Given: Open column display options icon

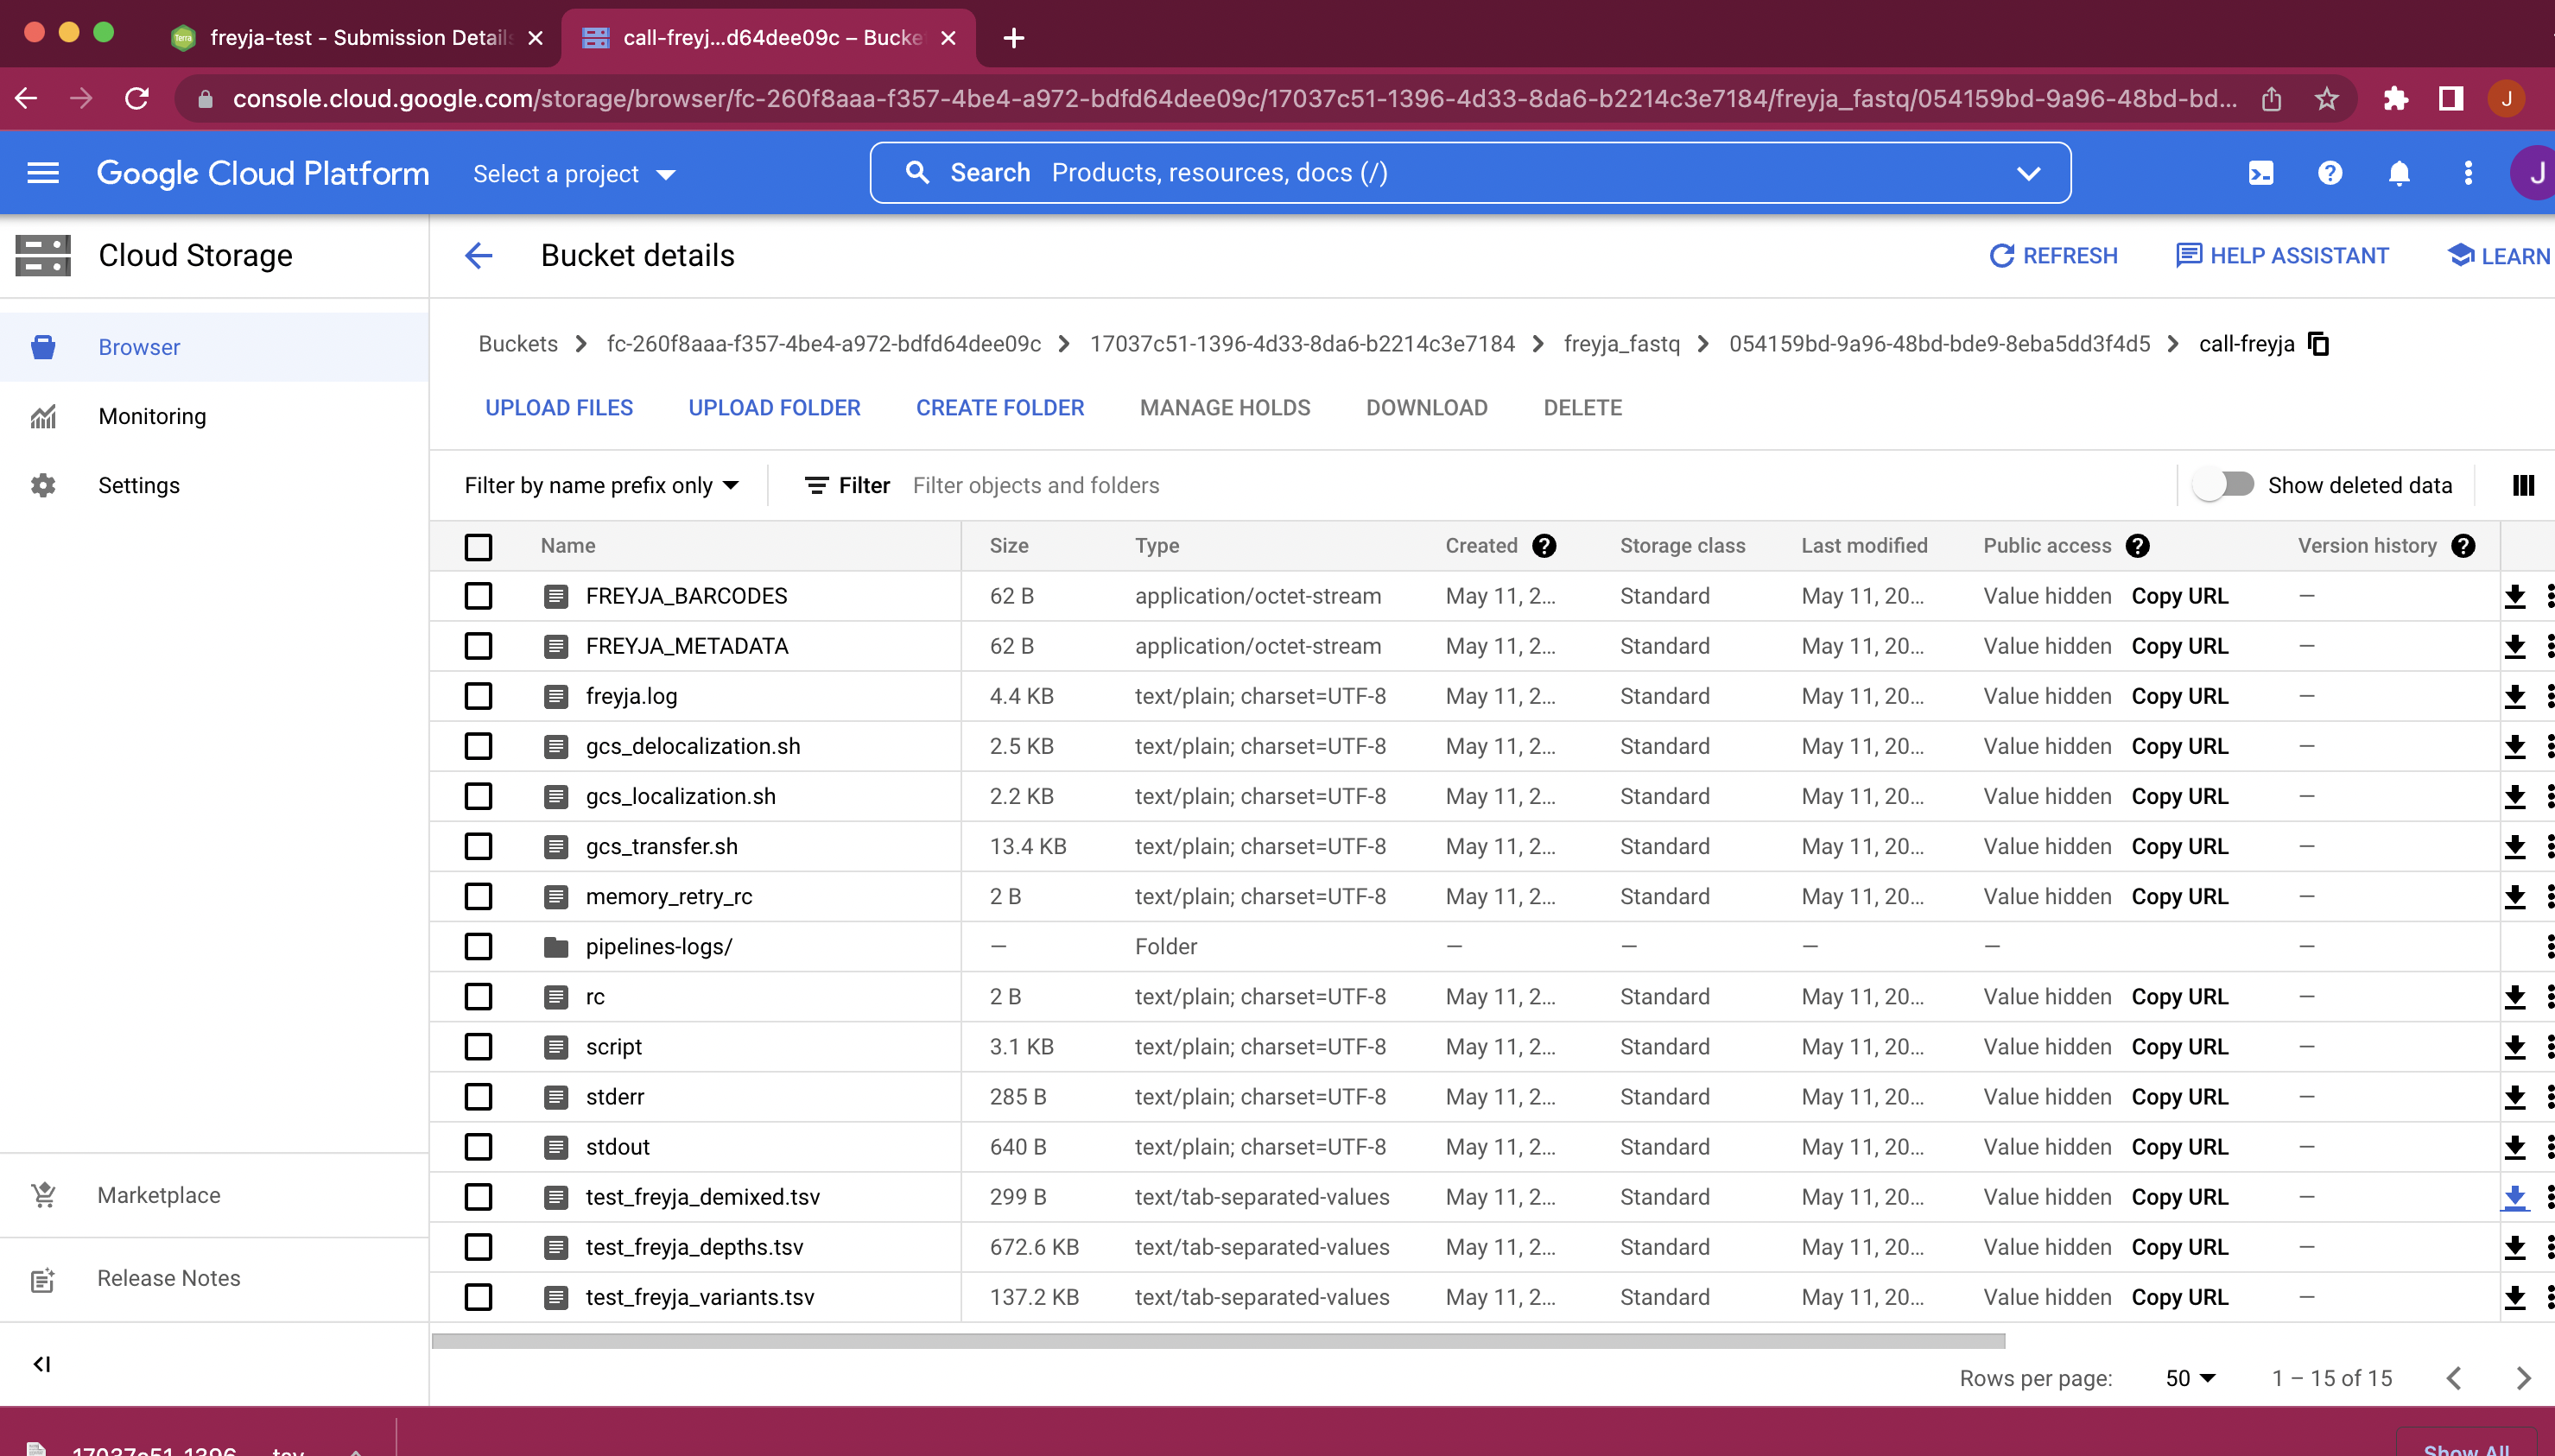Looking at the screenshot, I should point(2523,485).
